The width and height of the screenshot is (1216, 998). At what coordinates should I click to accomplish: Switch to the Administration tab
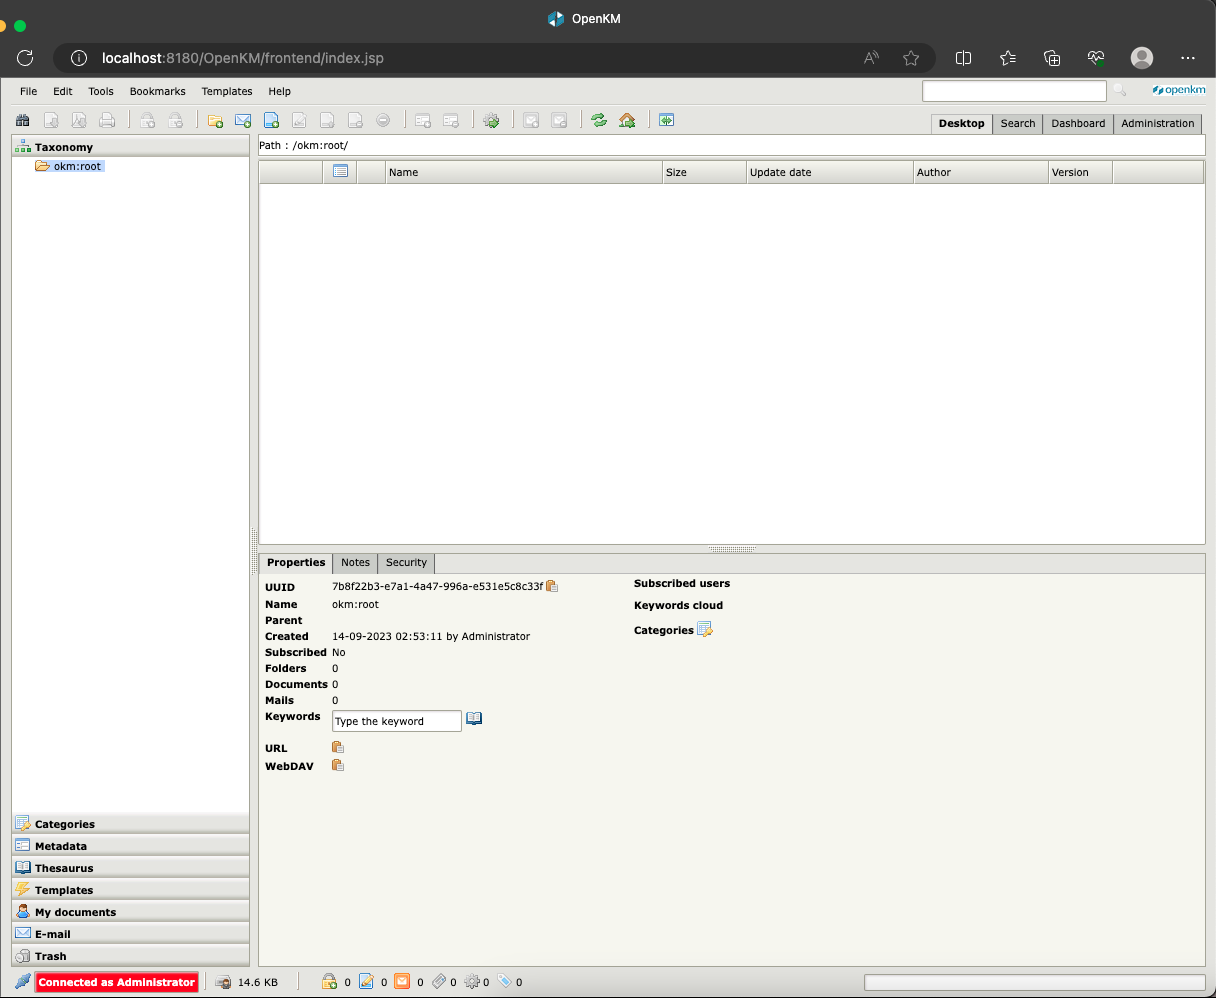point(1157,124)
